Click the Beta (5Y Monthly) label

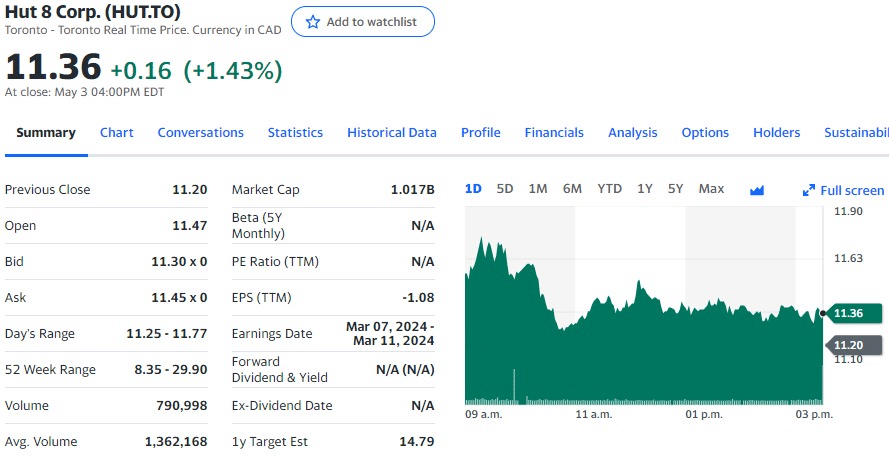pos(259,226)
